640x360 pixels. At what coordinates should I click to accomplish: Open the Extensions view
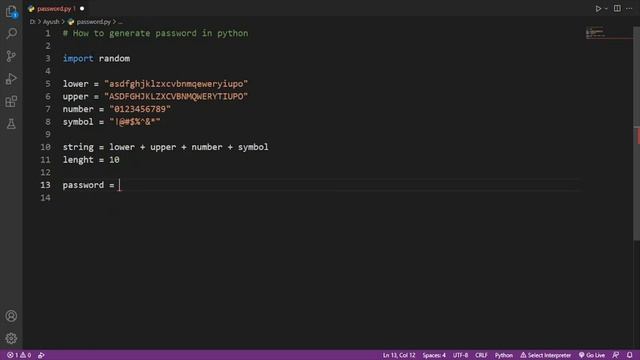[x=11, y=101]
